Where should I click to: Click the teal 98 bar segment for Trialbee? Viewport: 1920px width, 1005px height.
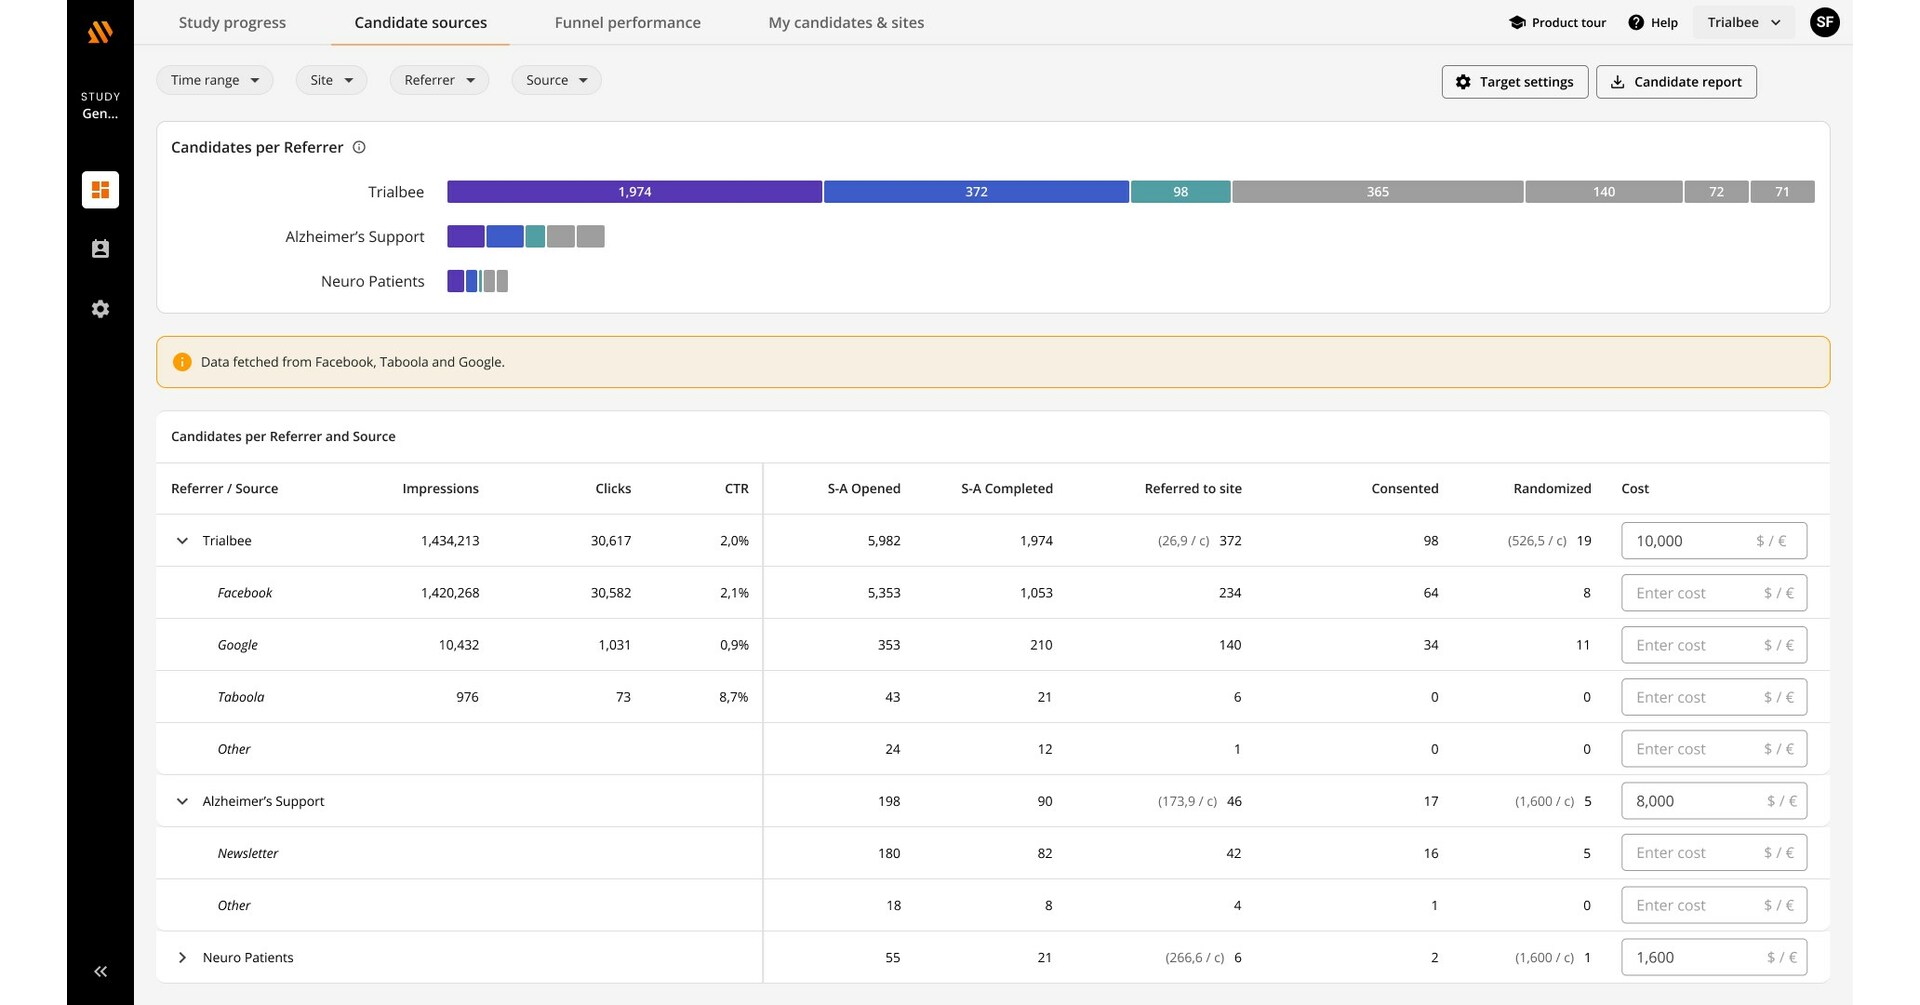click(x=1180, y=191)
